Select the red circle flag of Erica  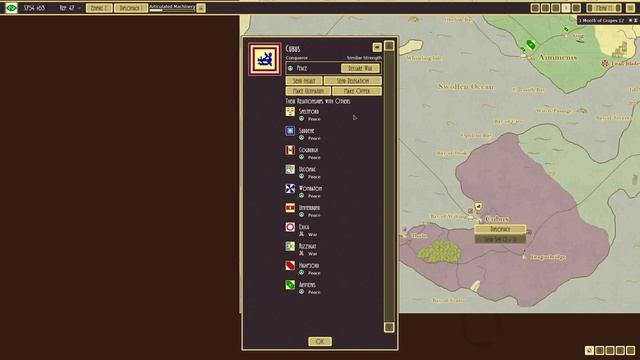coord(290,227)
